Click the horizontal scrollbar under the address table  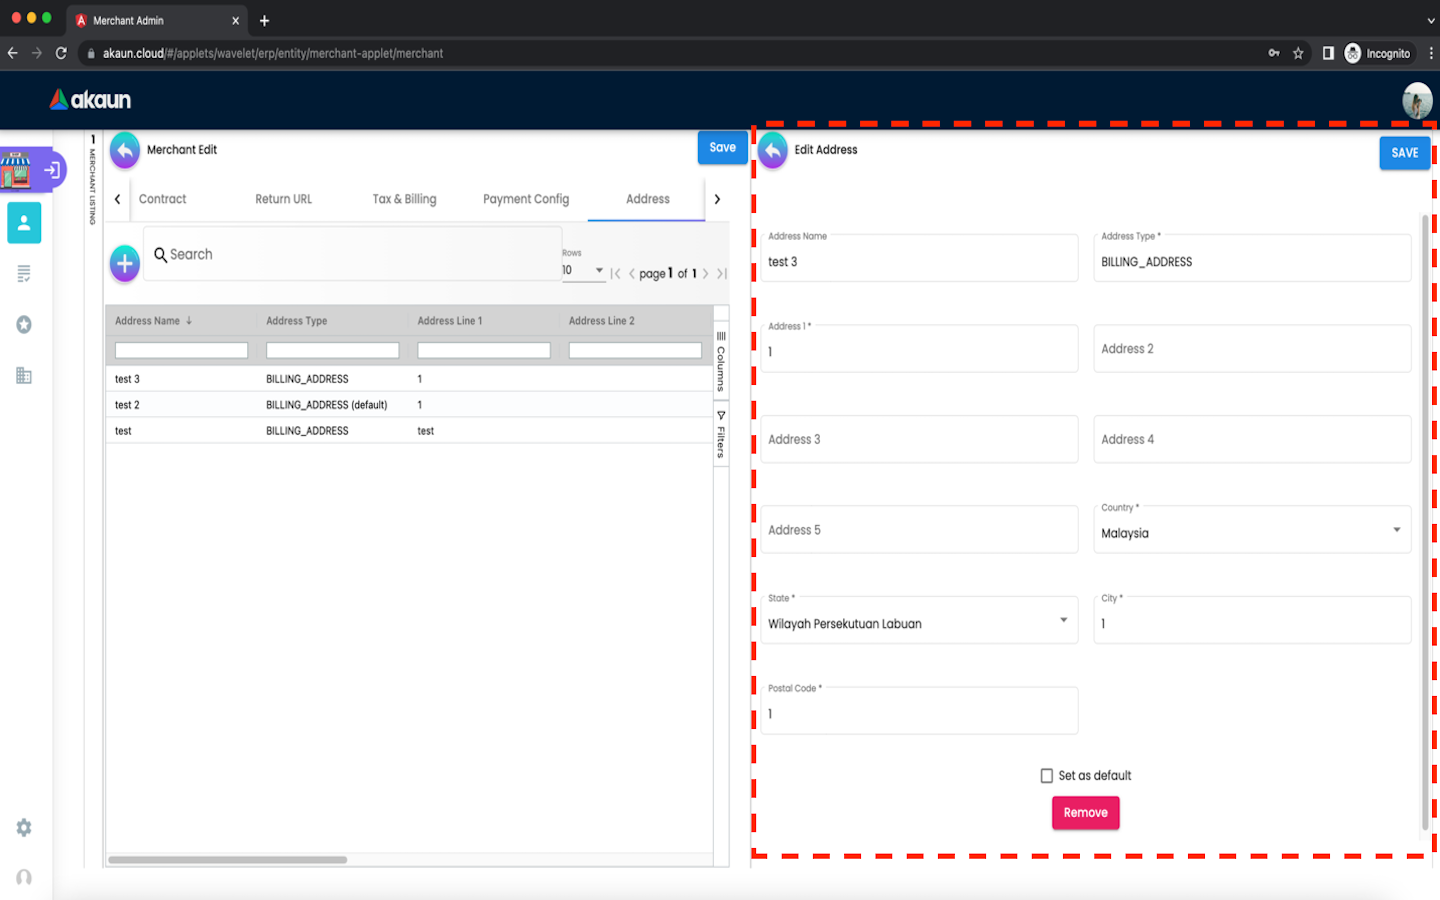[228, 860]
